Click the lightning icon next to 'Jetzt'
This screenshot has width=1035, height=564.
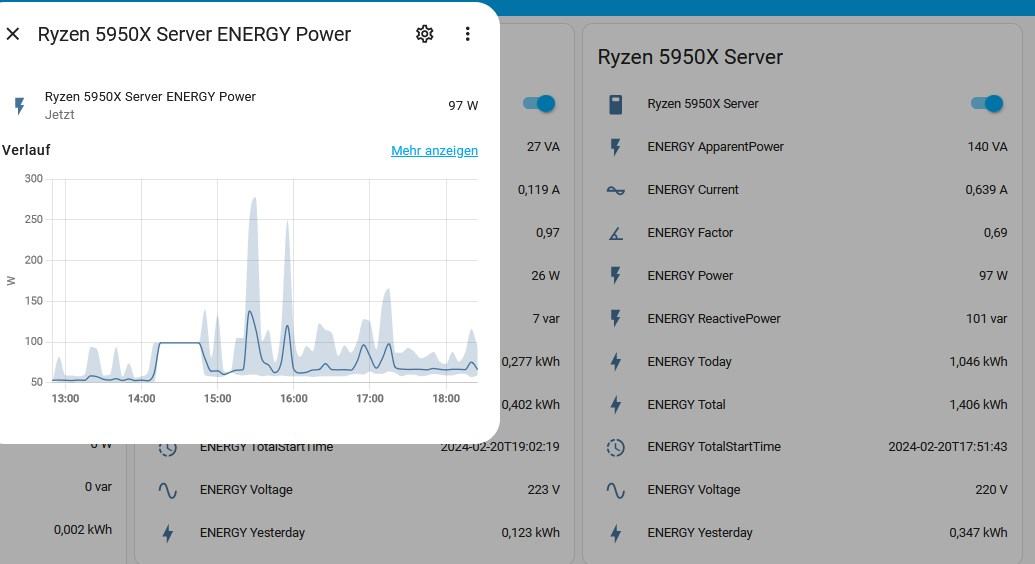[x=19, y=106]
